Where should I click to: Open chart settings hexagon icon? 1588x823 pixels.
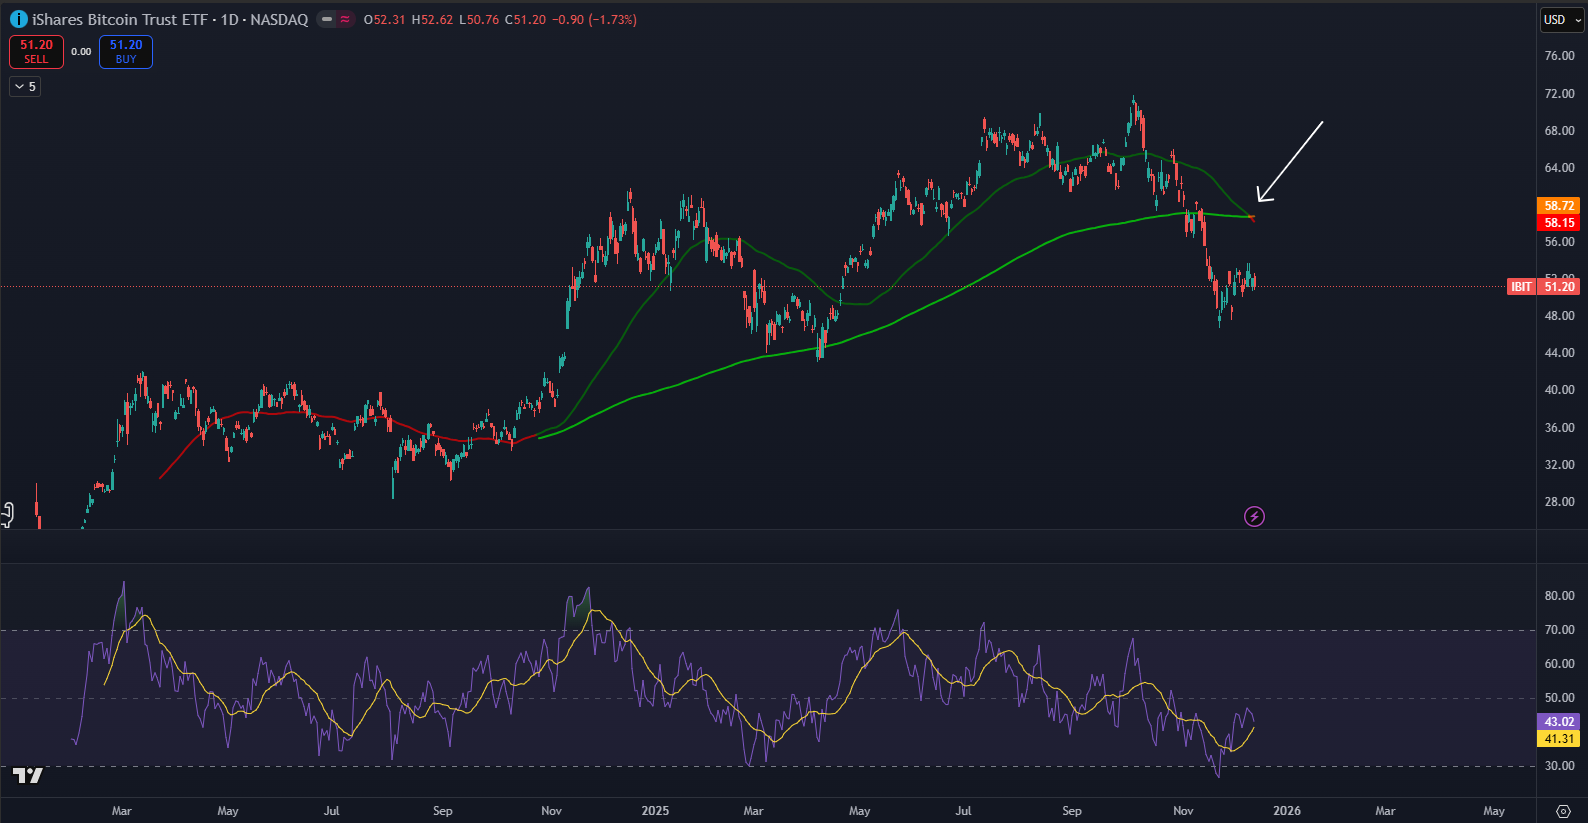[x=1563, y=811]
